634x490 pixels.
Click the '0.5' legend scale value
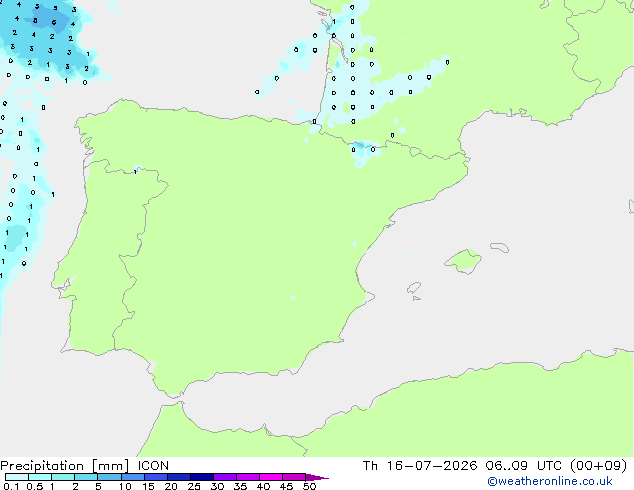pyautogui.click(x=34, y=486)
